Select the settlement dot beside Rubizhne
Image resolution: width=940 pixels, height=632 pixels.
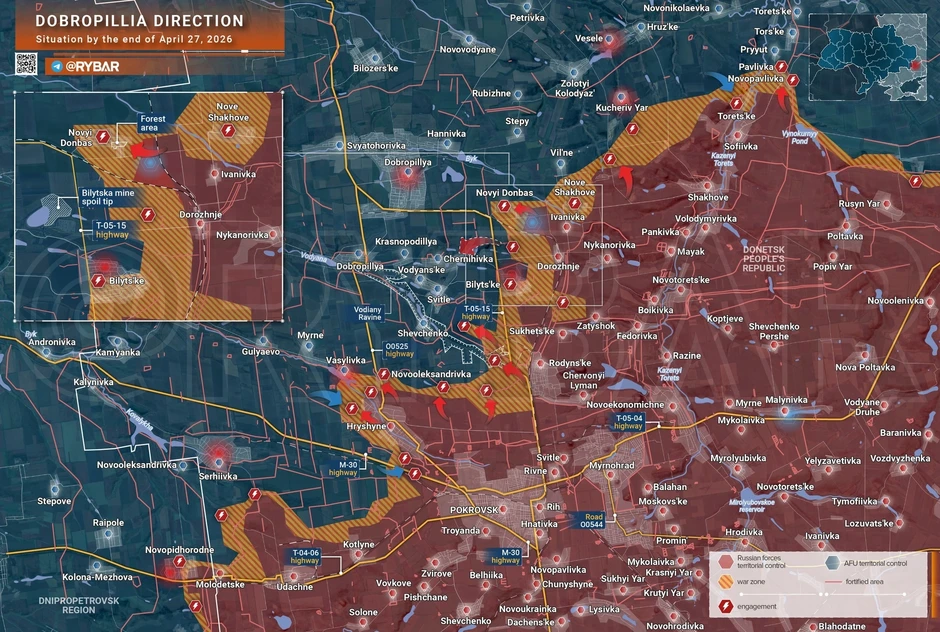518,94
